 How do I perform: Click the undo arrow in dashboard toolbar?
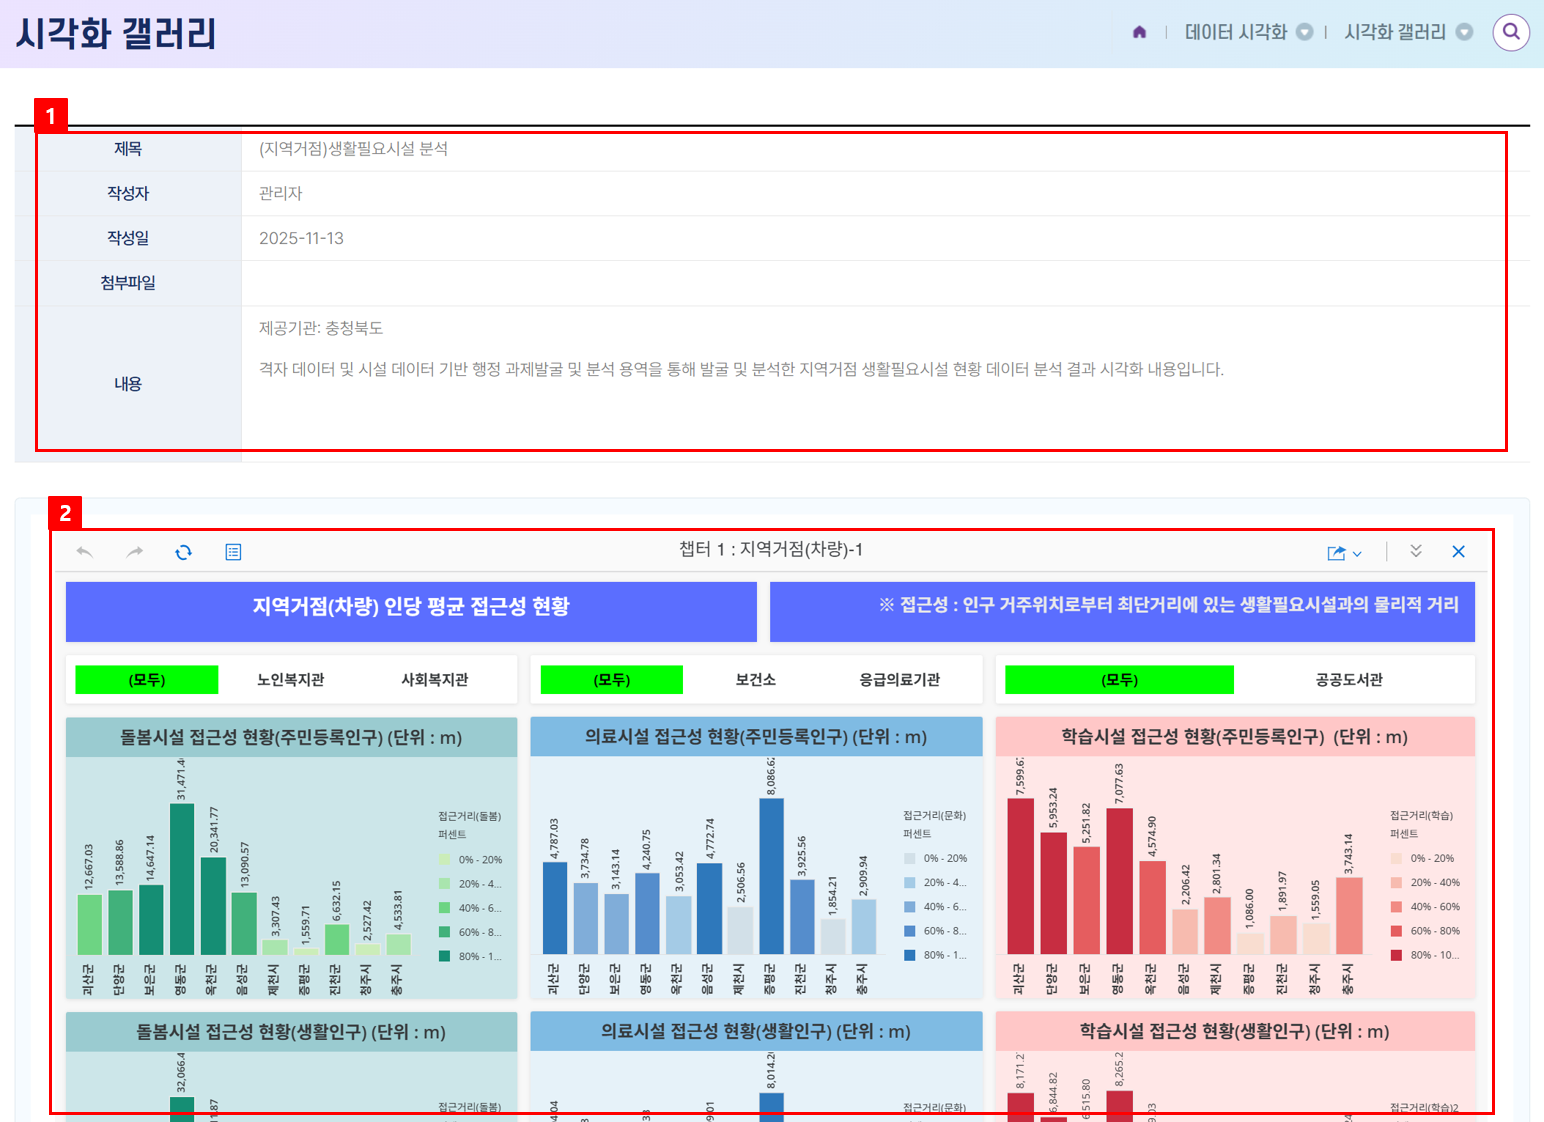point(85,552)
